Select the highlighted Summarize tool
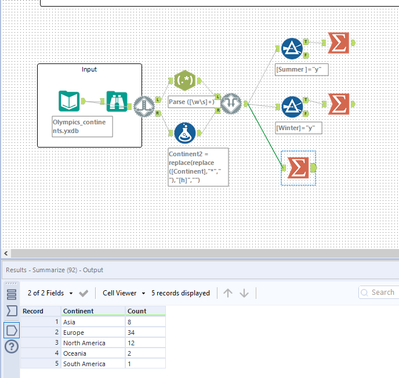Viewport: 399px width, 378px height. [x=298, y=168]
